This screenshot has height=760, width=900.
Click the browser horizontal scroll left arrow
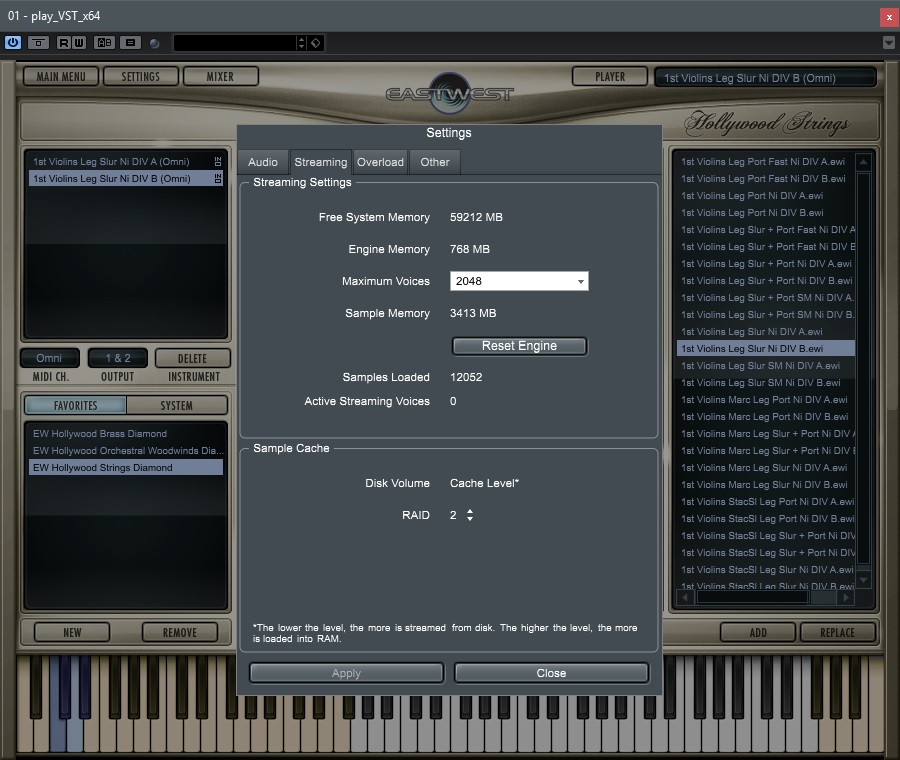click(684, 598)
